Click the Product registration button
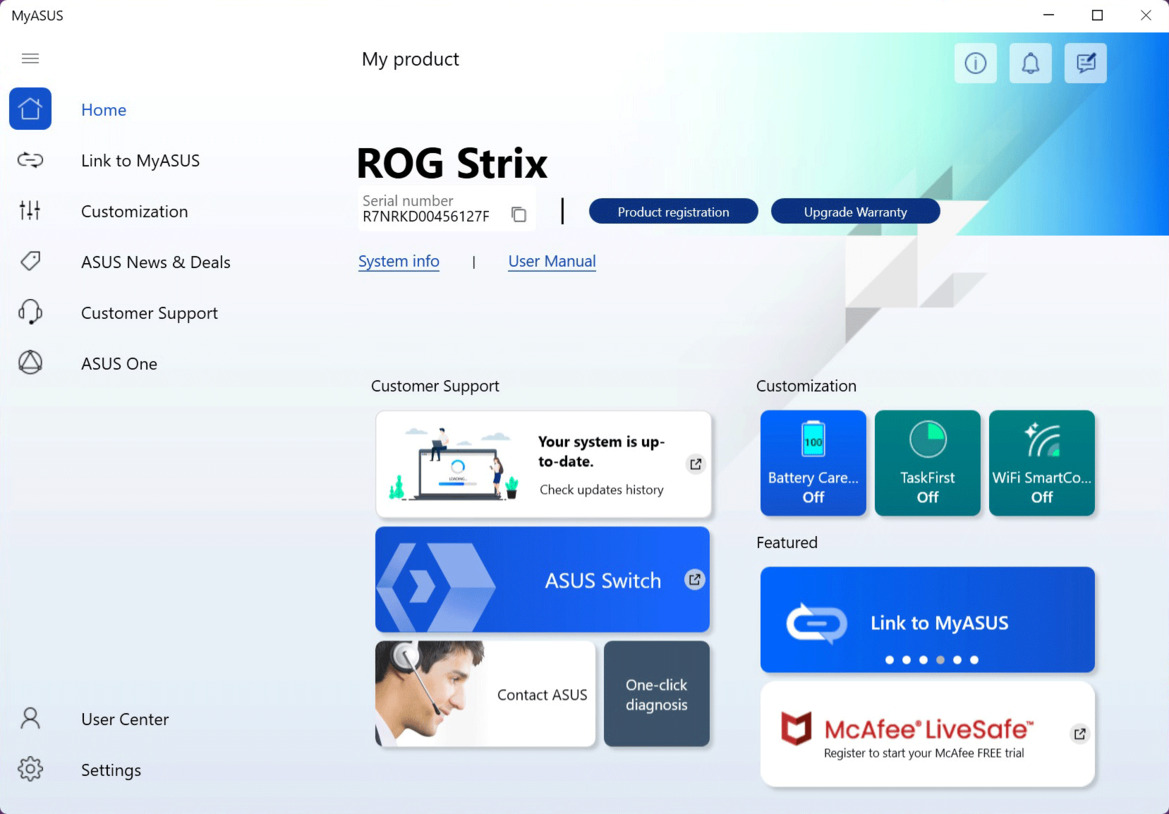1169x814 pixels. [x=673, y=212]
